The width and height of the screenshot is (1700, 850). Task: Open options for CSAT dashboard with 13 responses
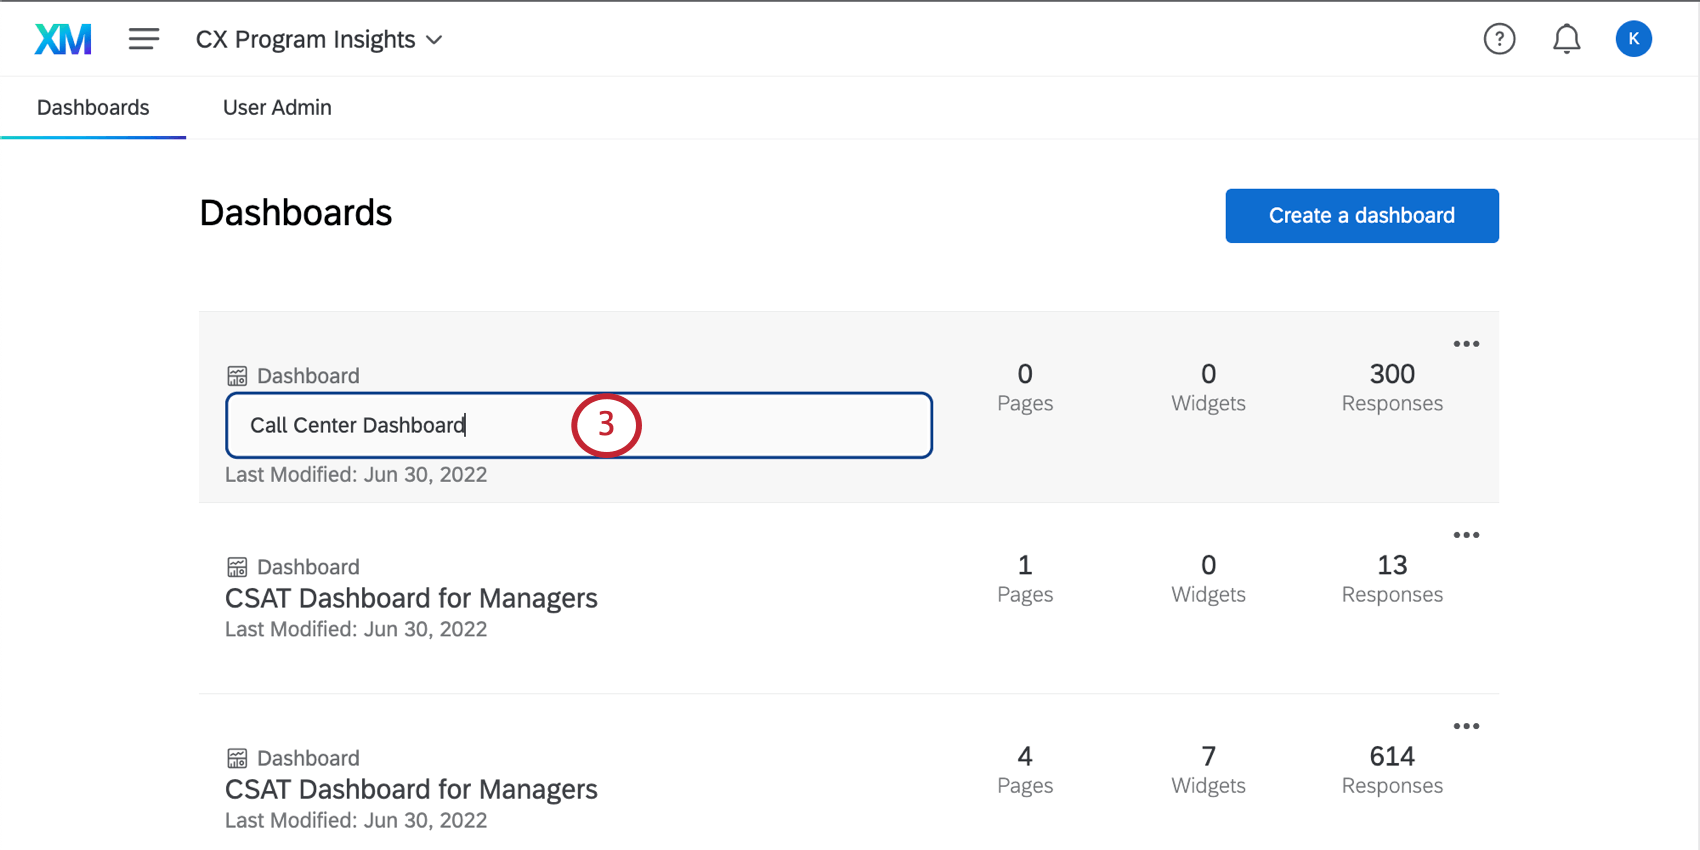pos(1466,535)
